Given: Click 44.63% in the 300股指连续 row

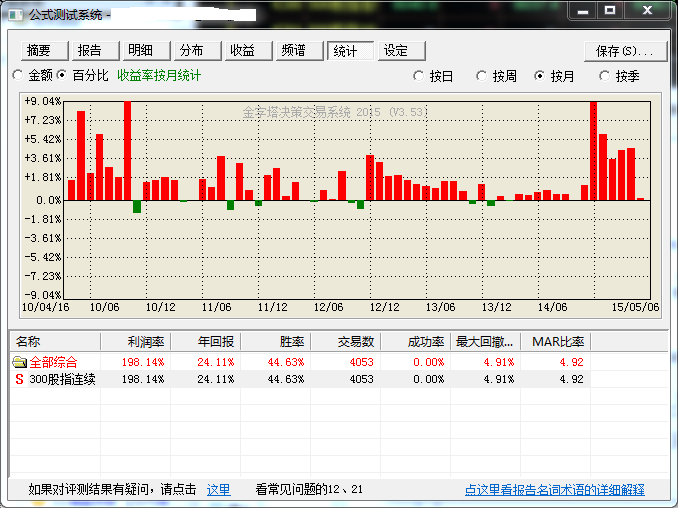Looking at the screenshot, I should [x=286, y=379].
